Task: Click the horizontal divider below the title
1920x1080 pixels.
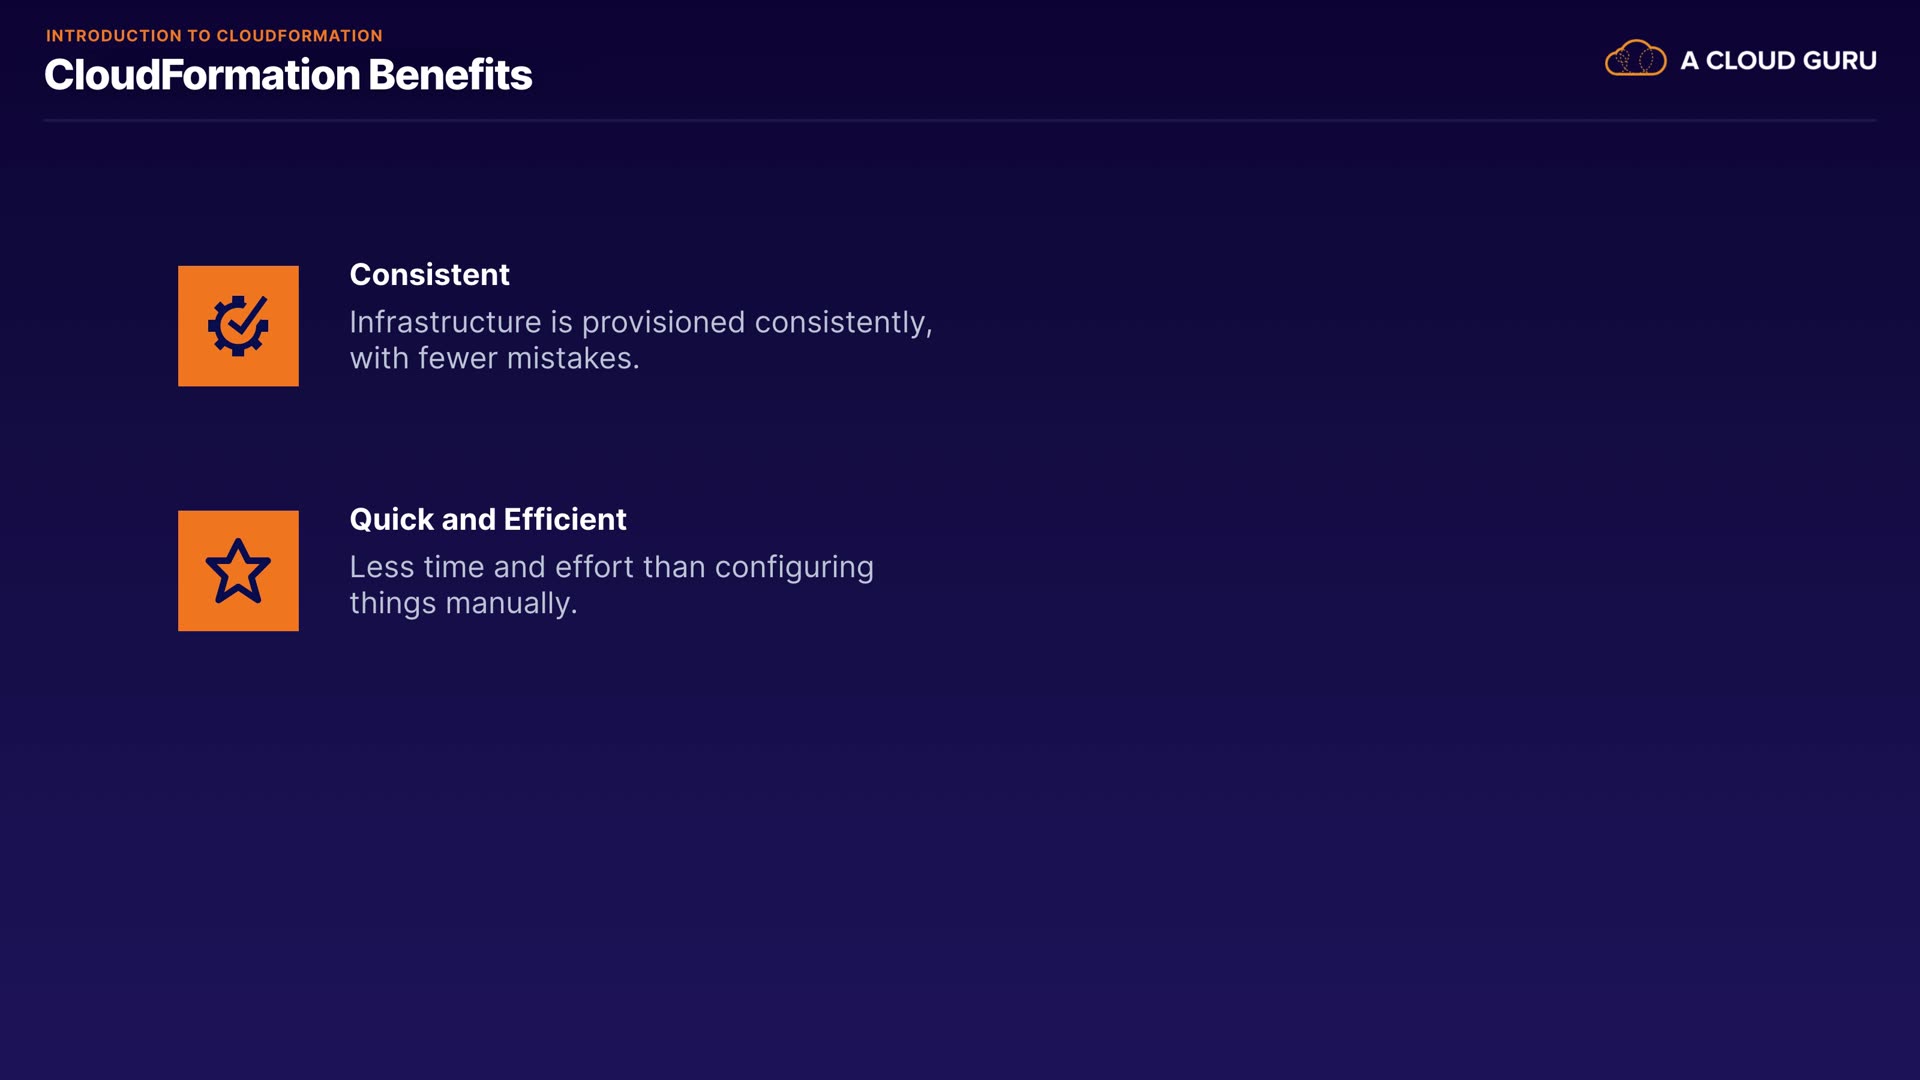Action: (x=960, y=121)
